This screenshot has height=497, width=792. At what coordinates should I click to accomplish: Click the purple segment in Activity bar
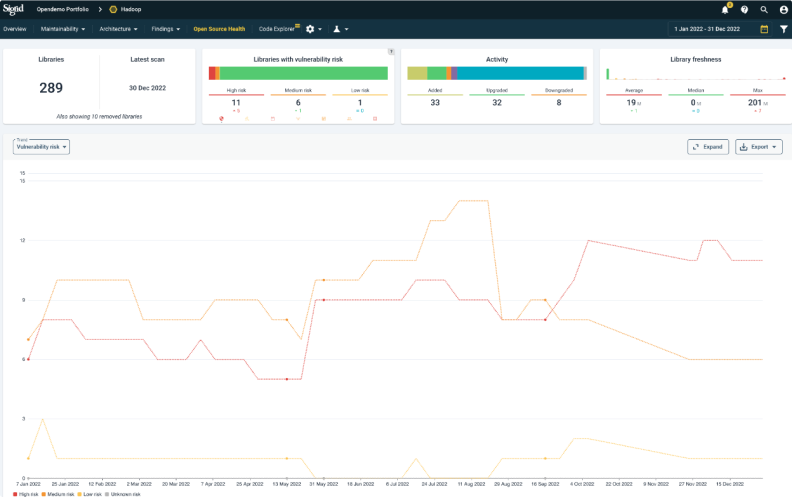[x=454, y=73]
